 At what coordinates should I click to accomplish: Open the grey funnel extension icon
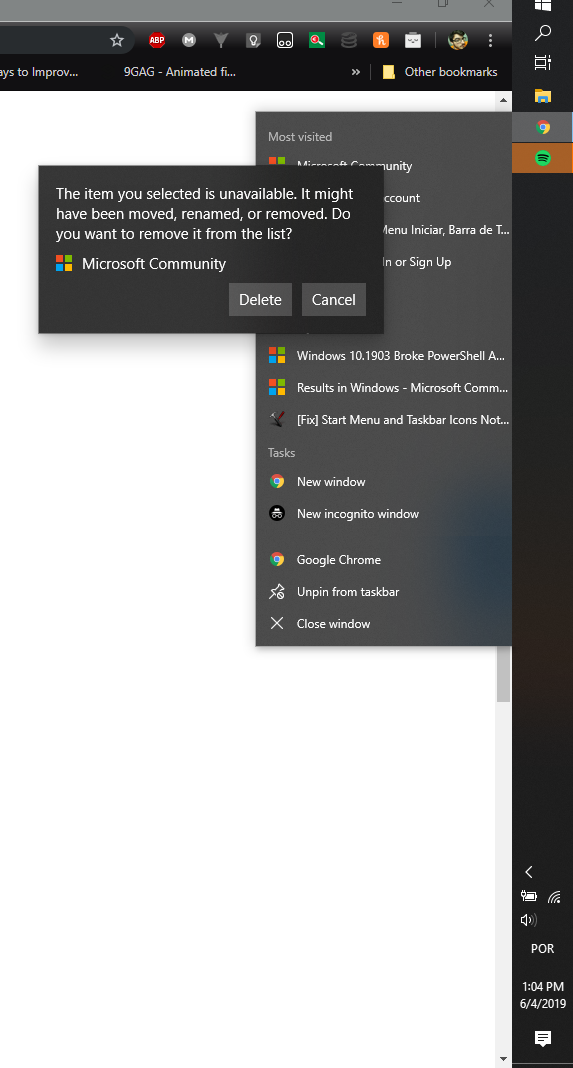coord(221,40)
